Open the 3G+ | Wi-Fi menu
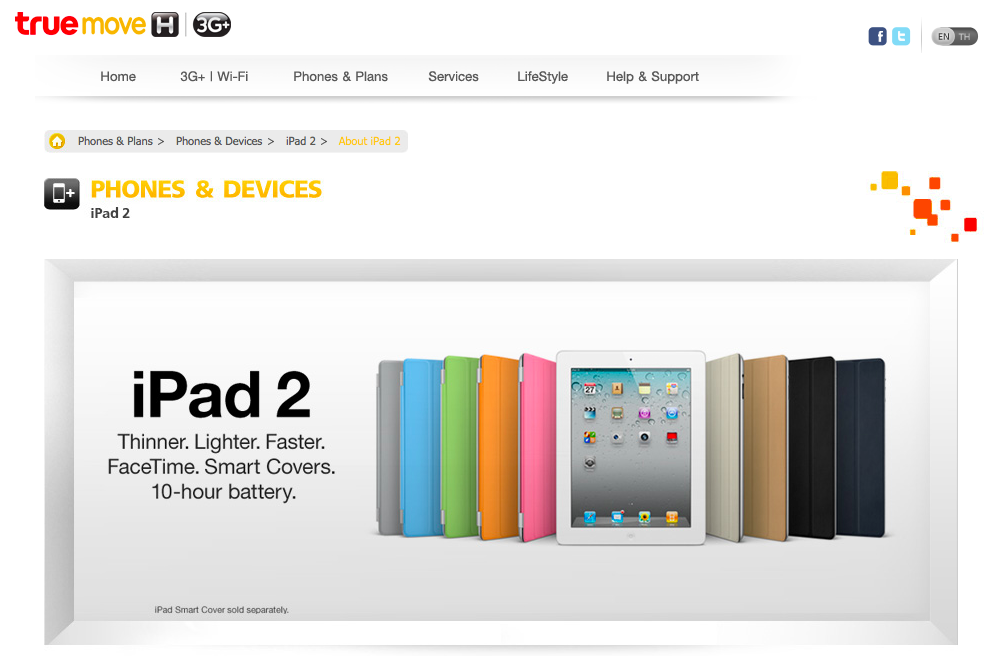Viewport: 988px width, 656px height. pos(214,77)
